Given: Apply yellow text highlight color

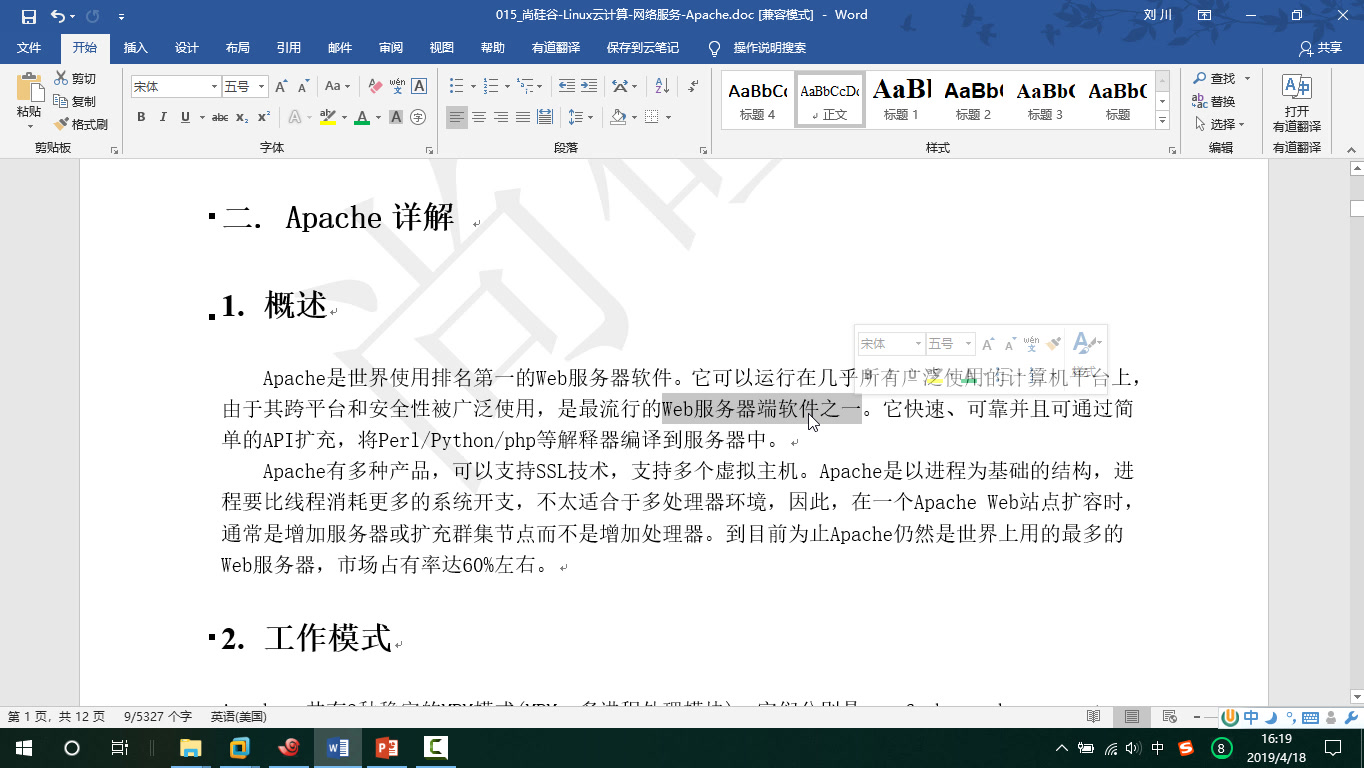Looking at the screenshot, I should 327,118.
